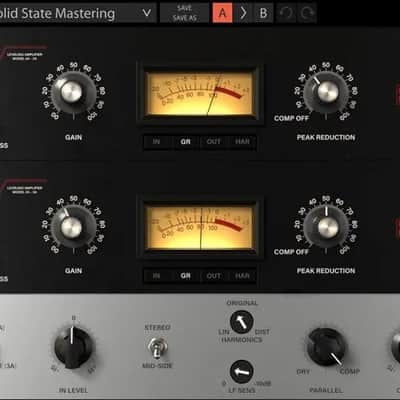Viewport: 400px width, 400px height.
Task: Select the B comparison slot
Action: coord(263,13)
